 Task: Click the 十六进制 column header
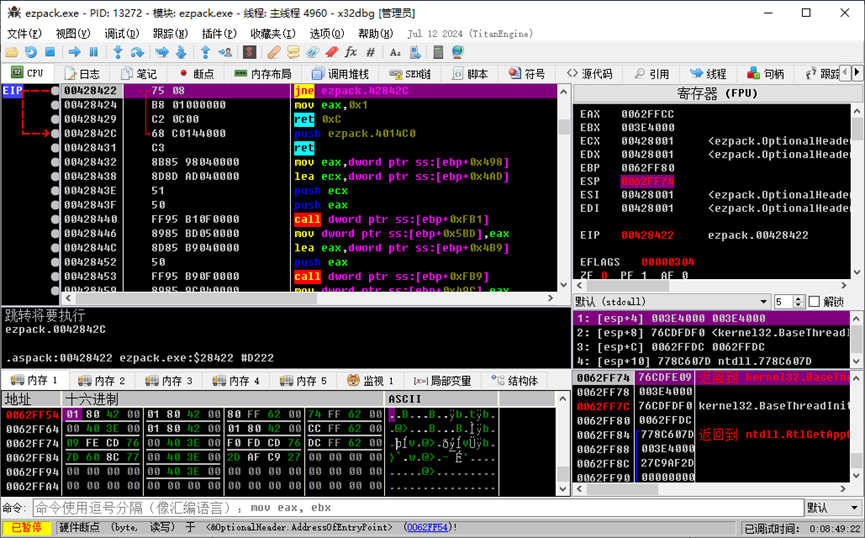[222, 399]
